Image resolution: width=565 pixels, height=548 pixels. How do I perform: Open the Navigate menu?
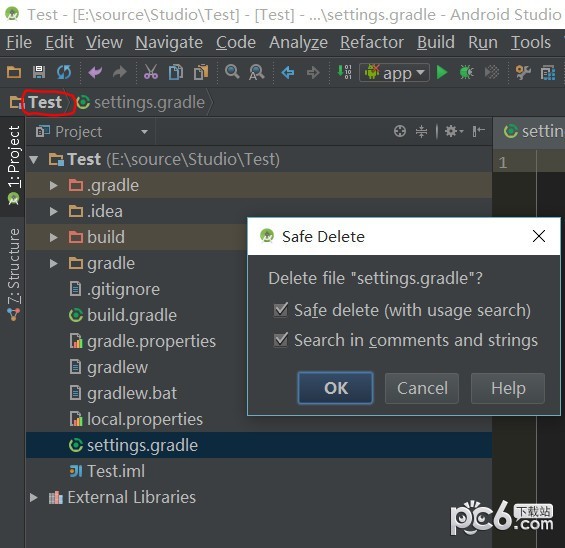point(169,43)
